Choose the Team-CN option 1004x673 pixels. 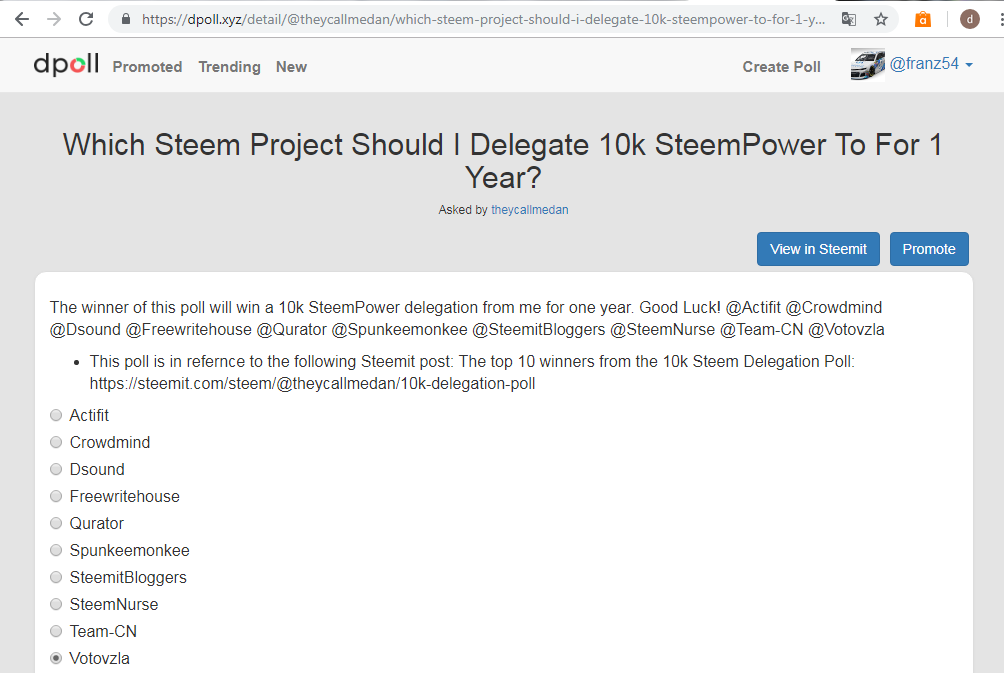click(x=56, y=631)
